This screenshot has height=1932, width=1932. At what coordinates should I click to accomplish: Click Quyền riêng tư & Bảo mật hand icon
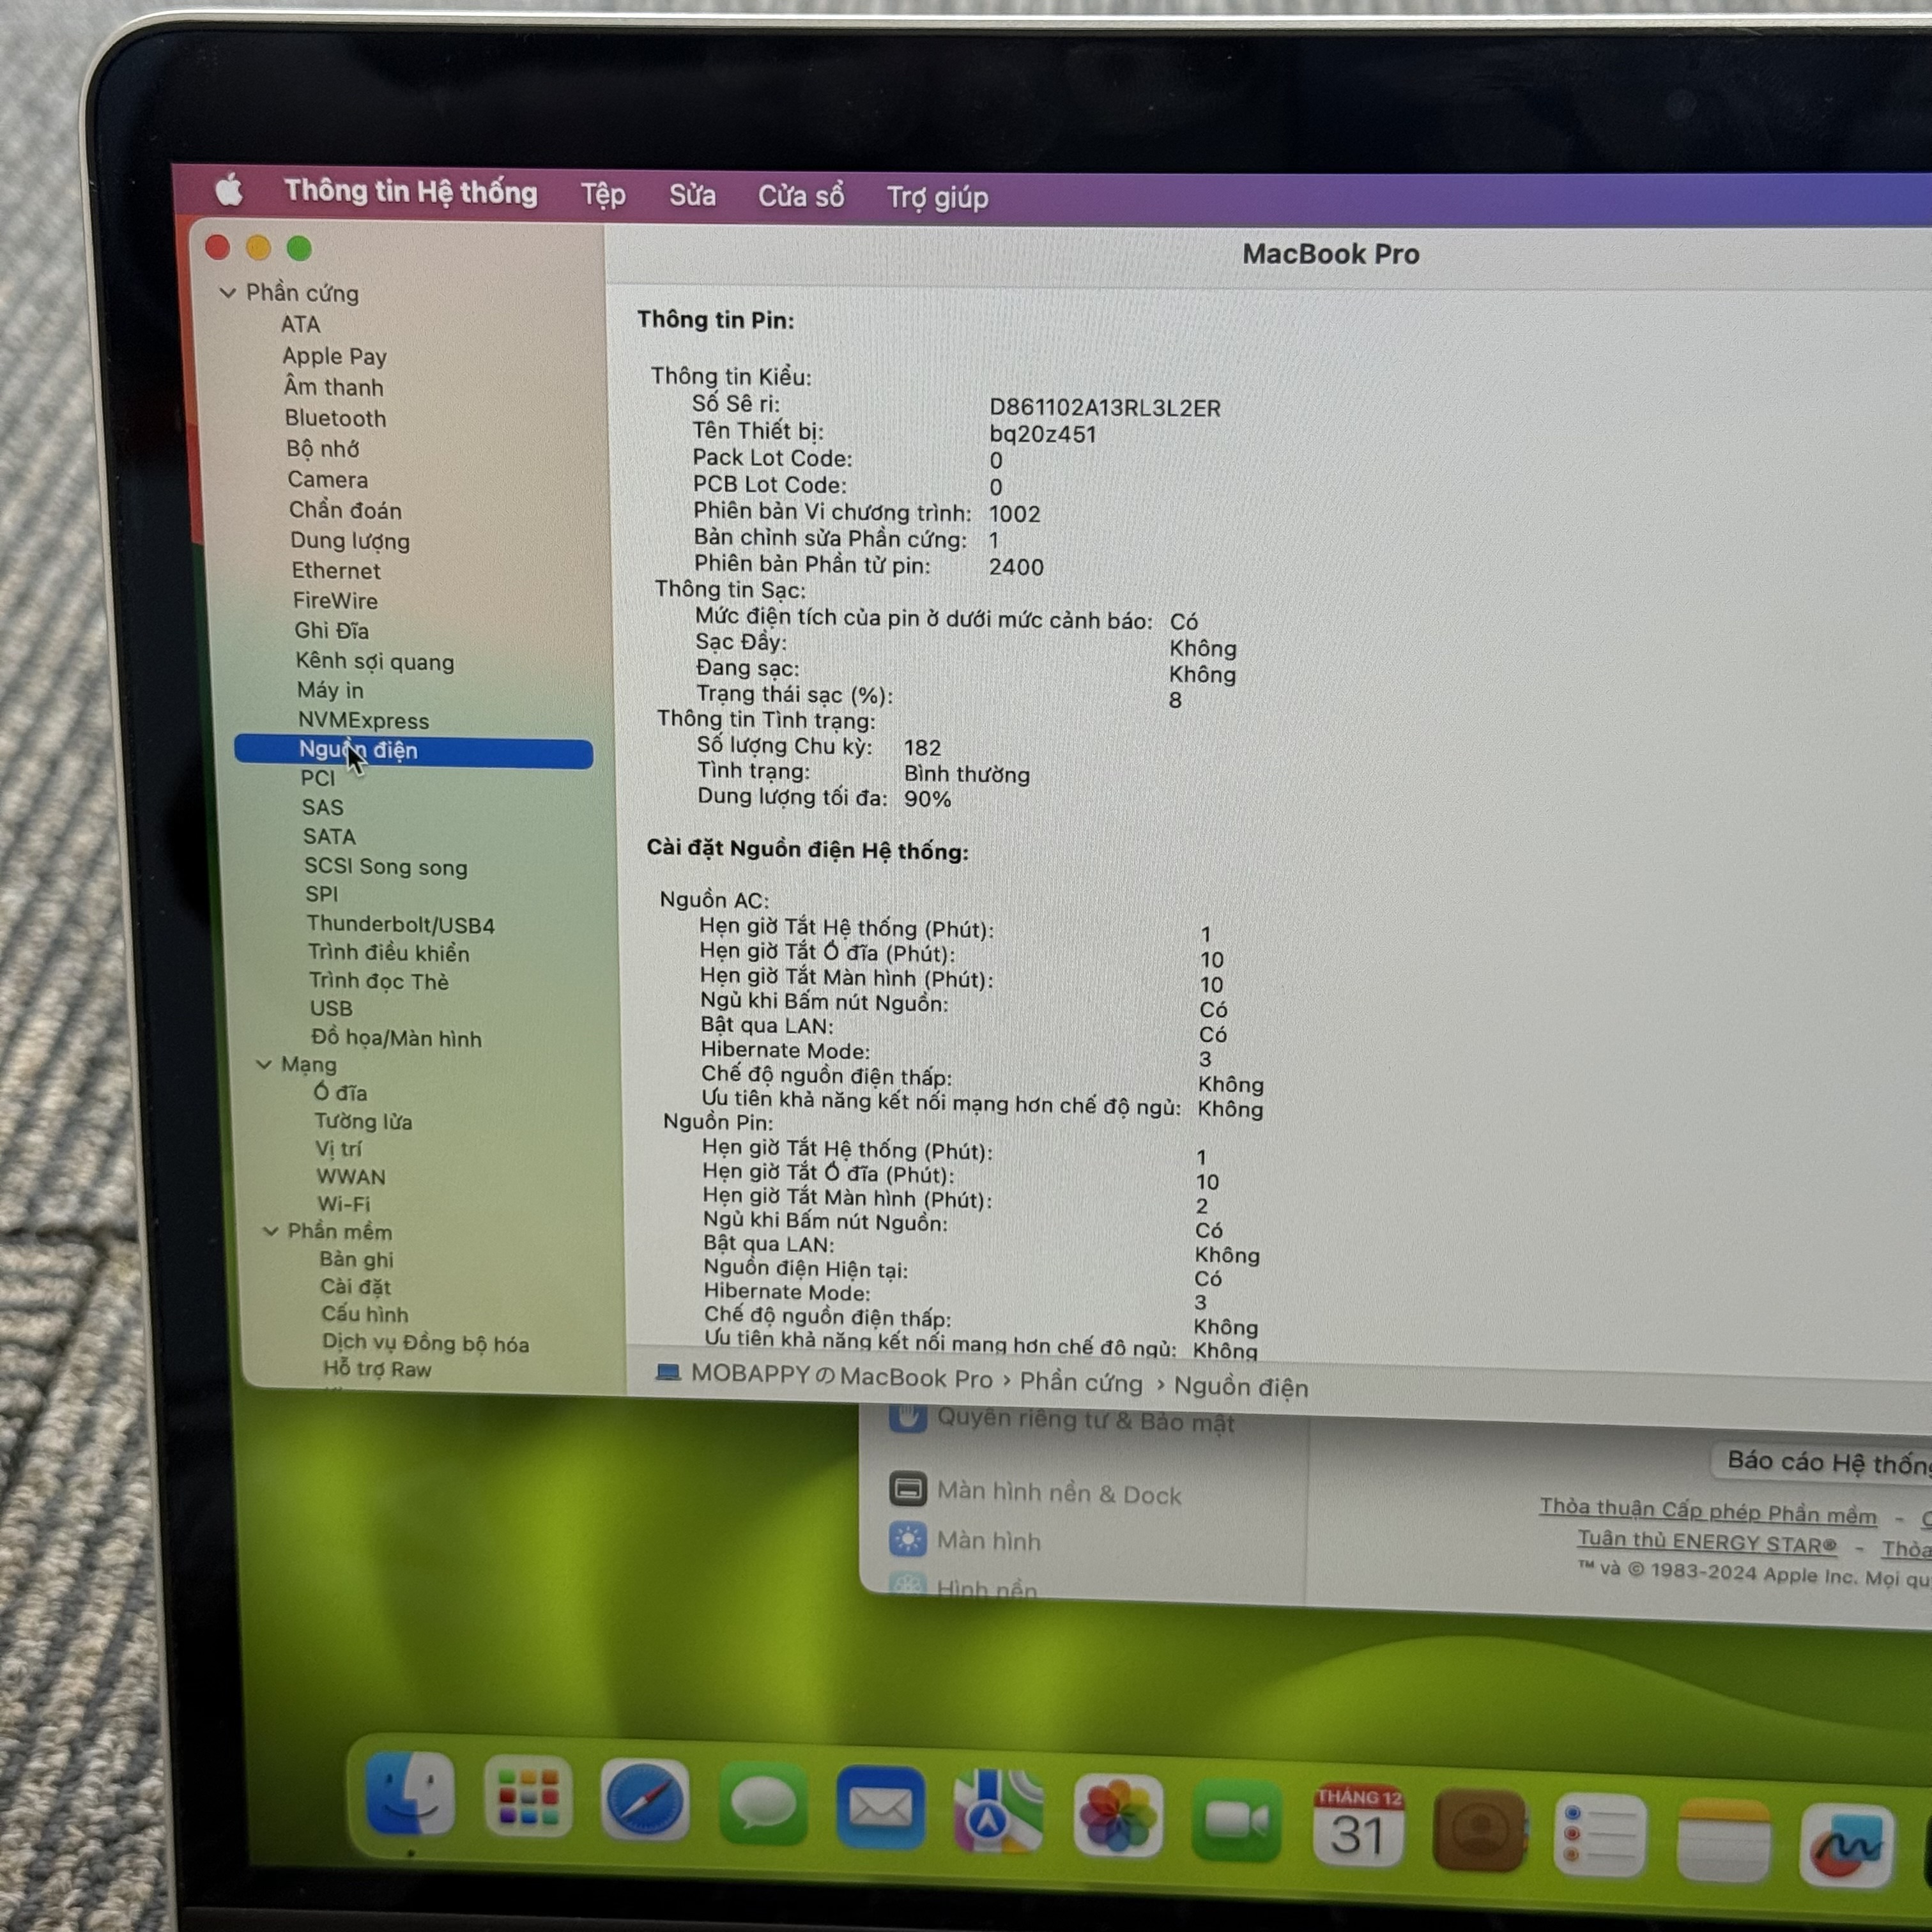coord(907,1416)
